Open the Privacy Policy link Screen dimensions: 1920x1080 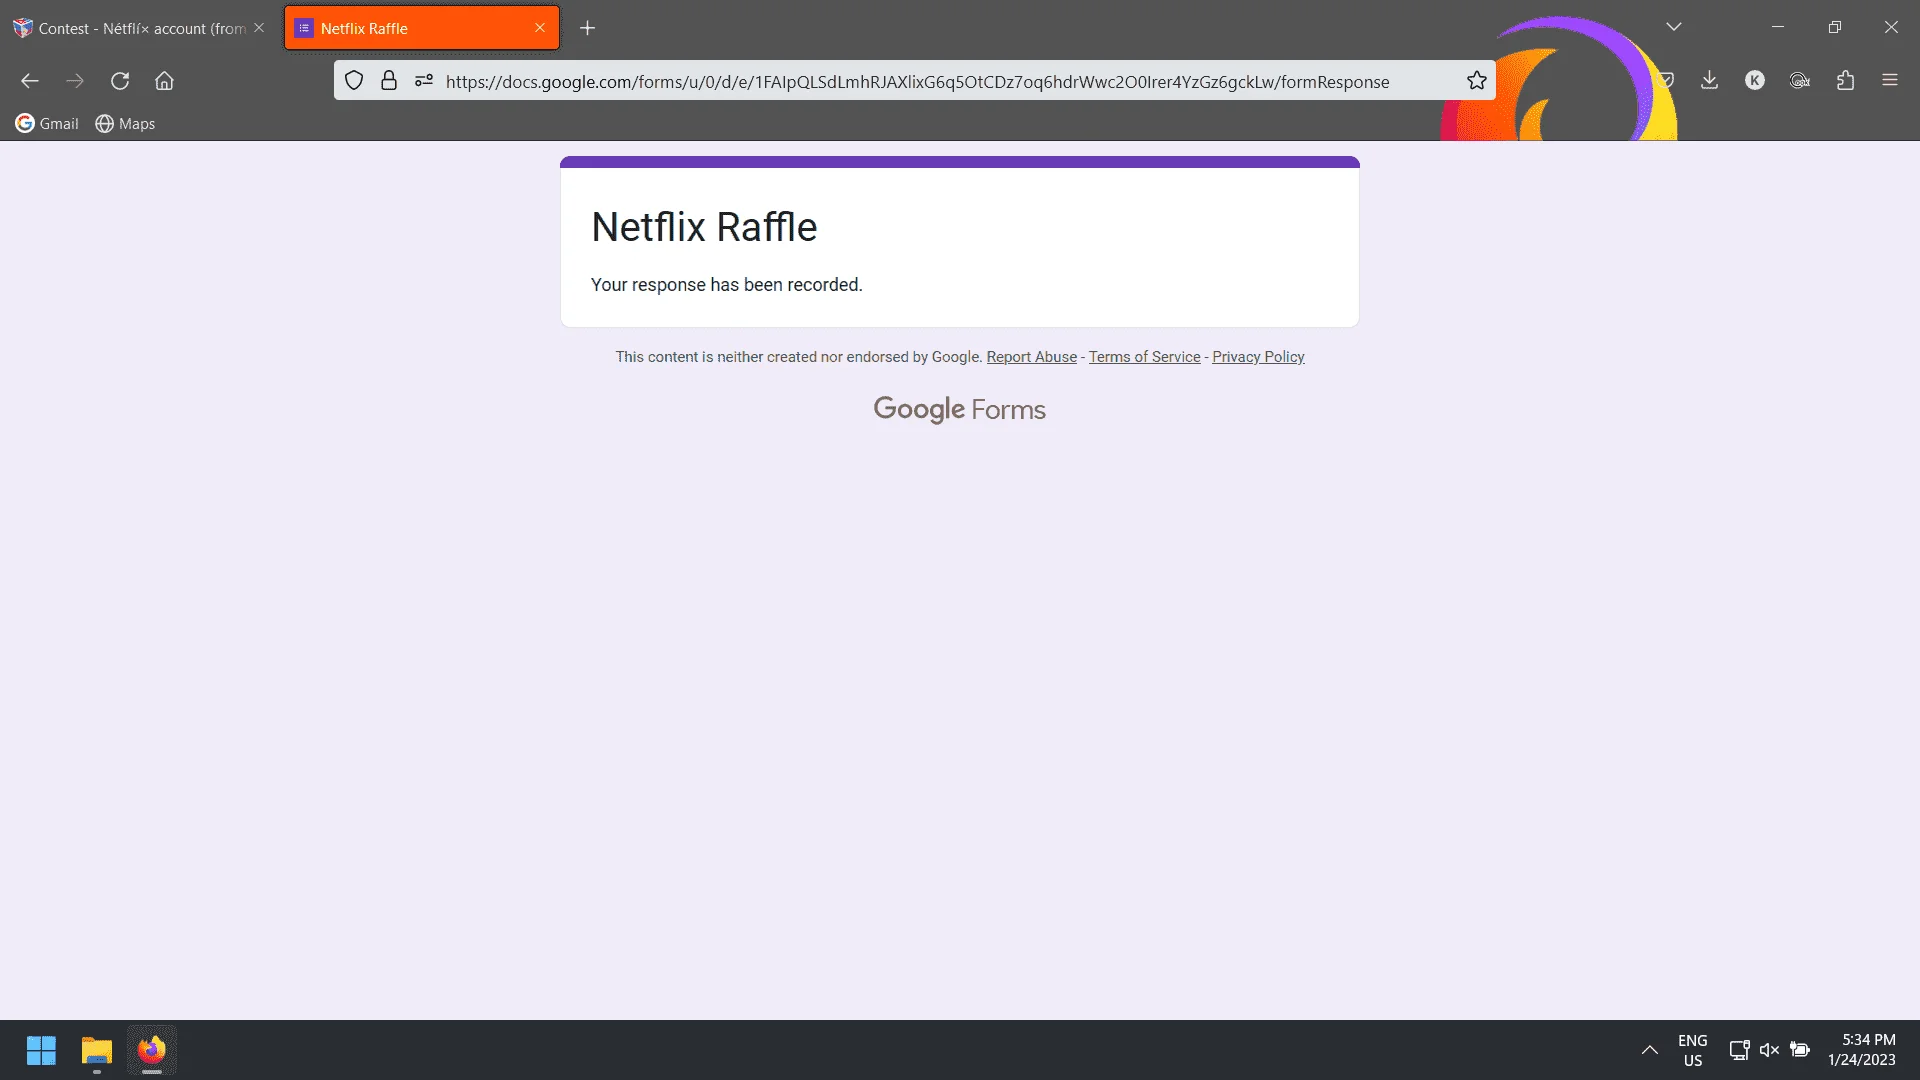pyautogui.click(x=1258, y=357)
